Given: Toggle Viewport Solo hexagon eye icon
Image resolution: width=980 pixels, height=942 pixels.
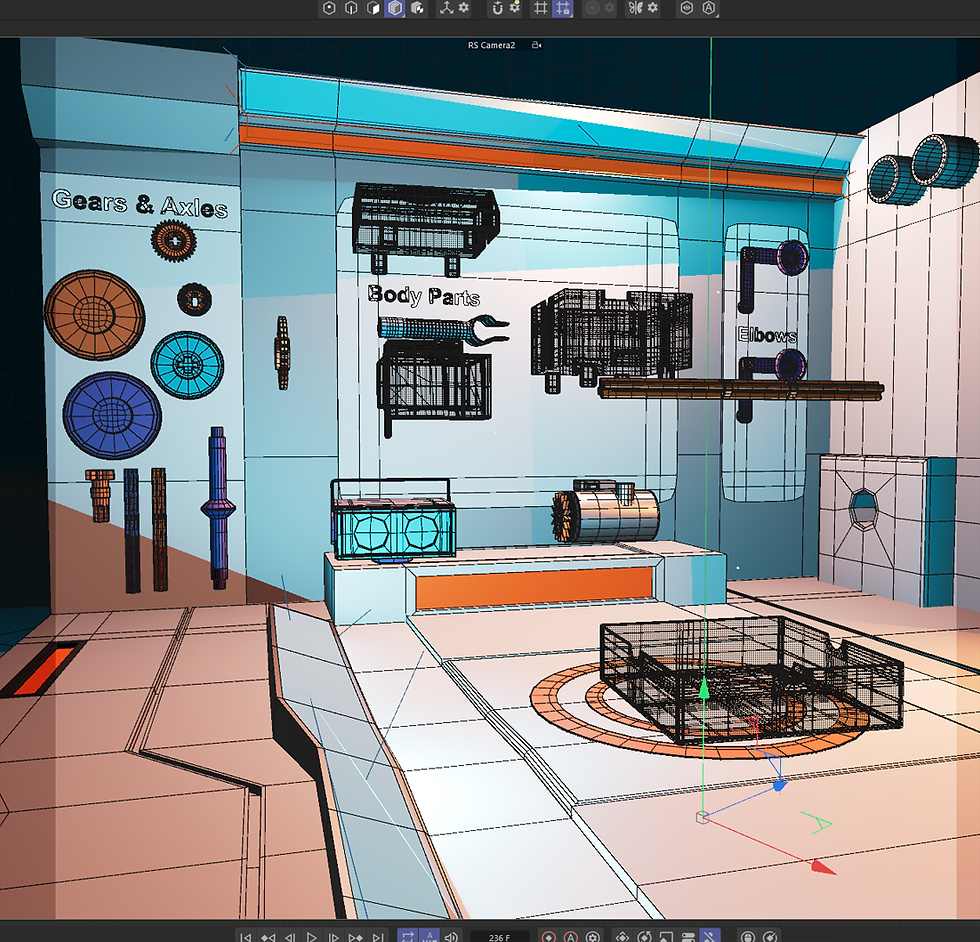Looking at the screenshot, I should pyautogui.click(x=687, y=8).
